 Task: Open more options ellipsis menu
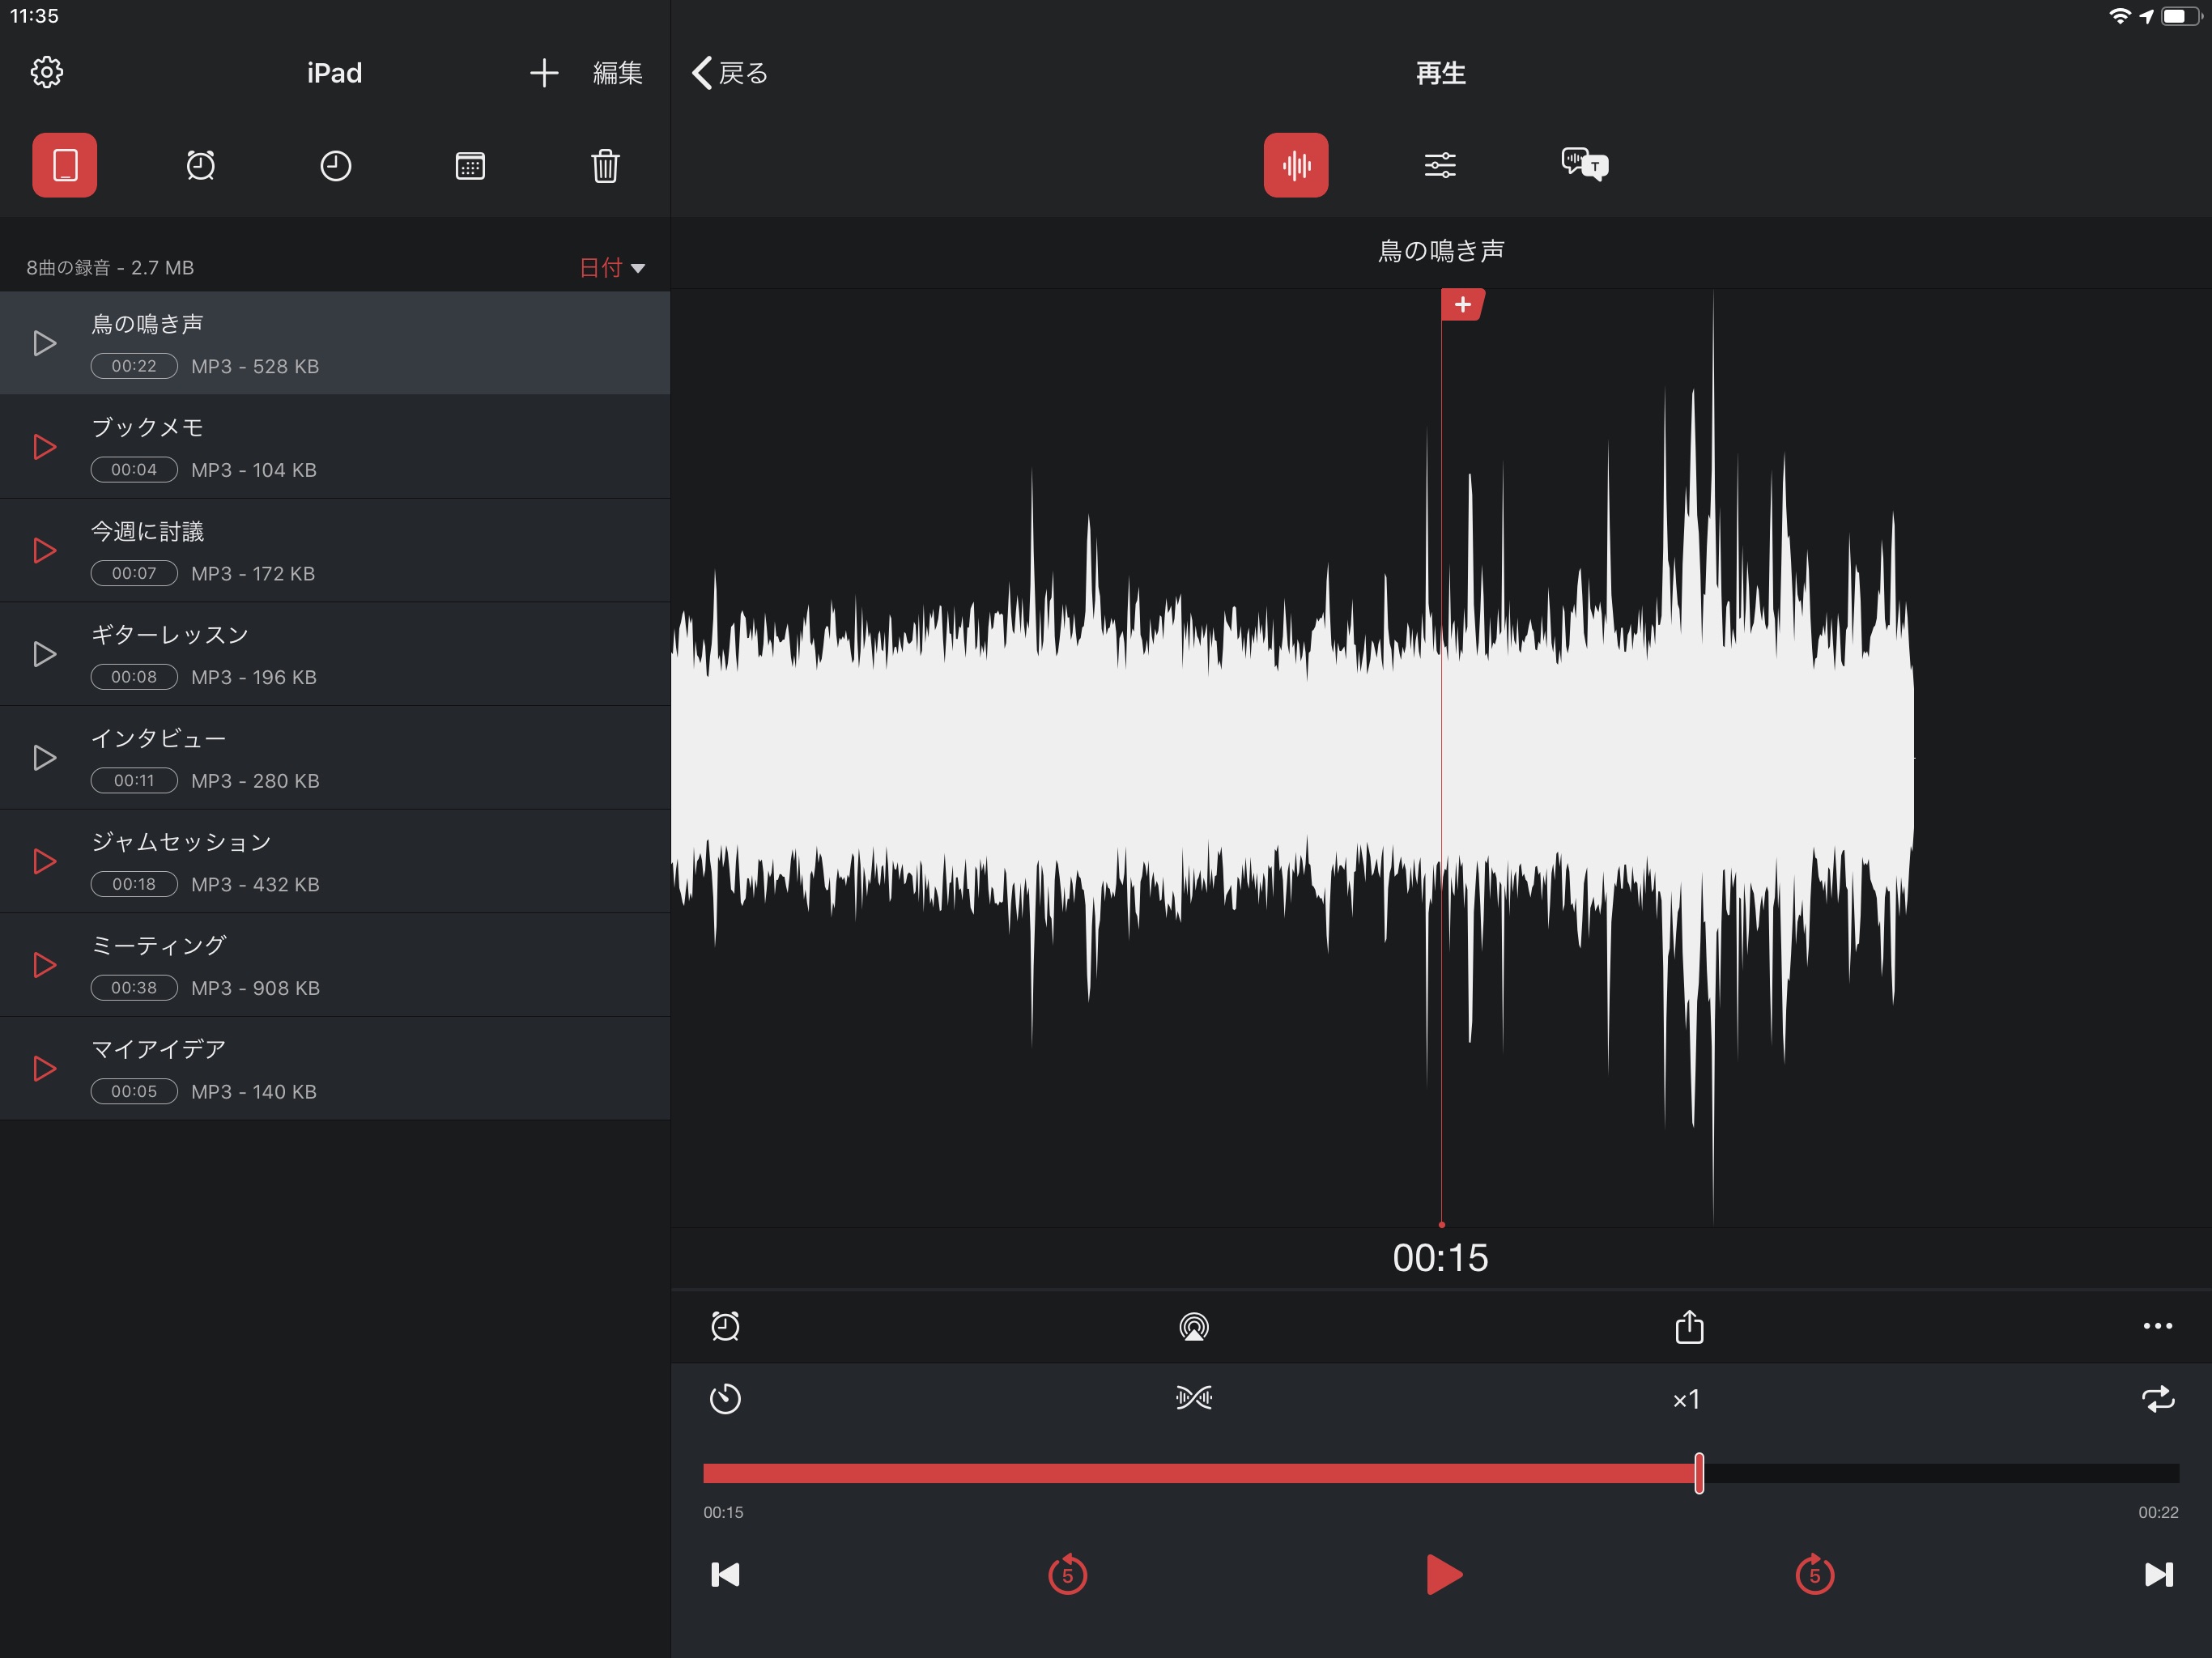2158,1326
